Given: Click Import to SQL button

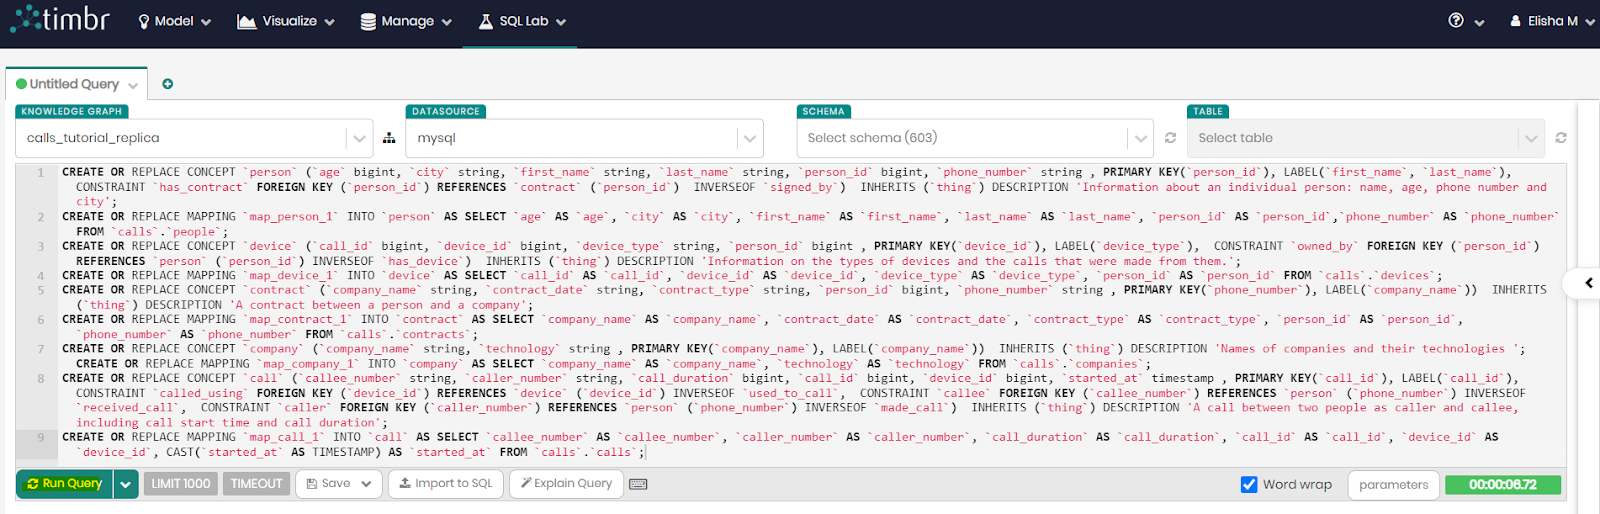Looking at the screenshot, I should [446, 484].
